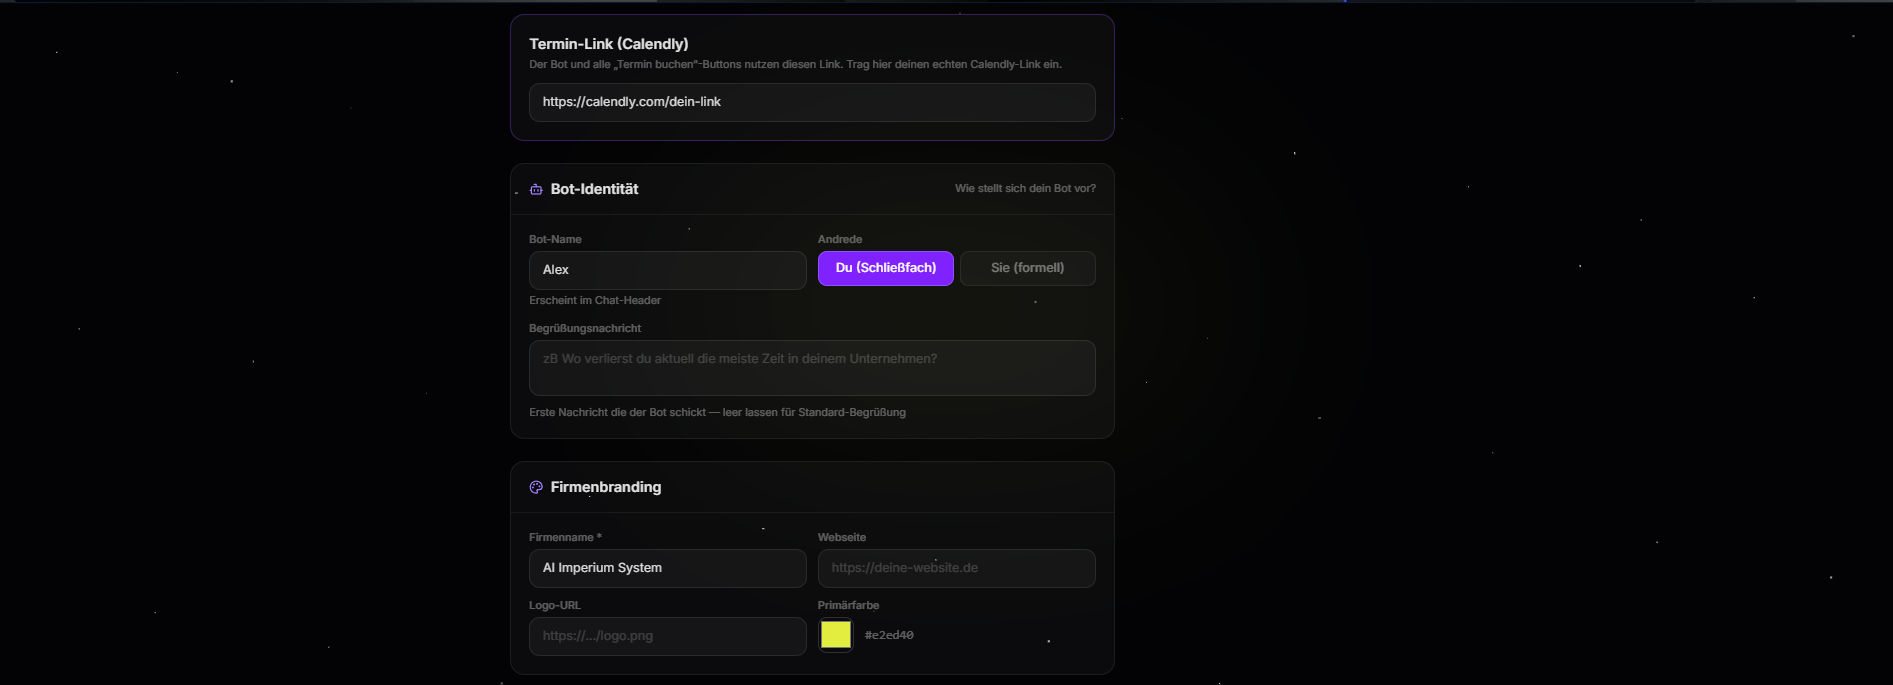This screenshot has width=1893, height=685.
Task: Click the Logo-URL input field
Action: (667, 636)
